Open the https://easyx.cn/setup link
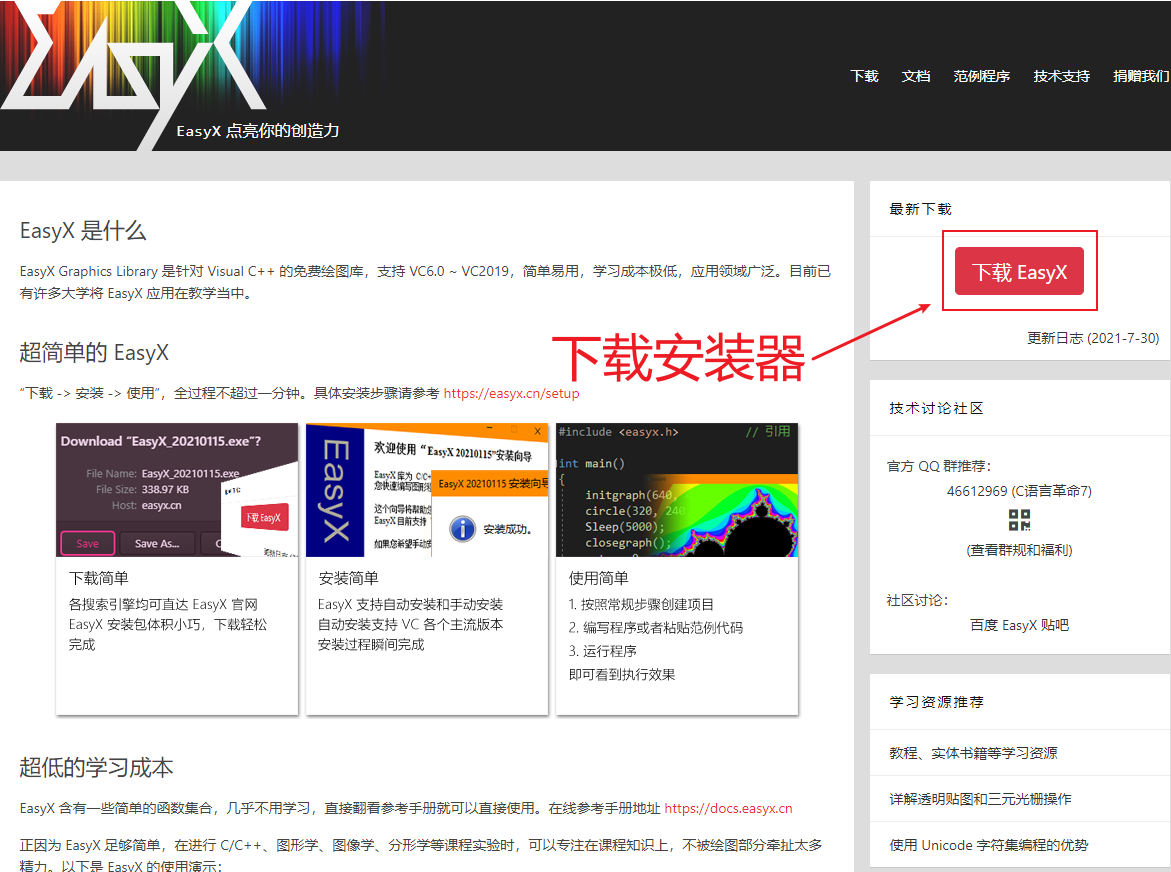The height and width of the screenshot is (872, 1171). pyautogui.click(x=511, y=393)
